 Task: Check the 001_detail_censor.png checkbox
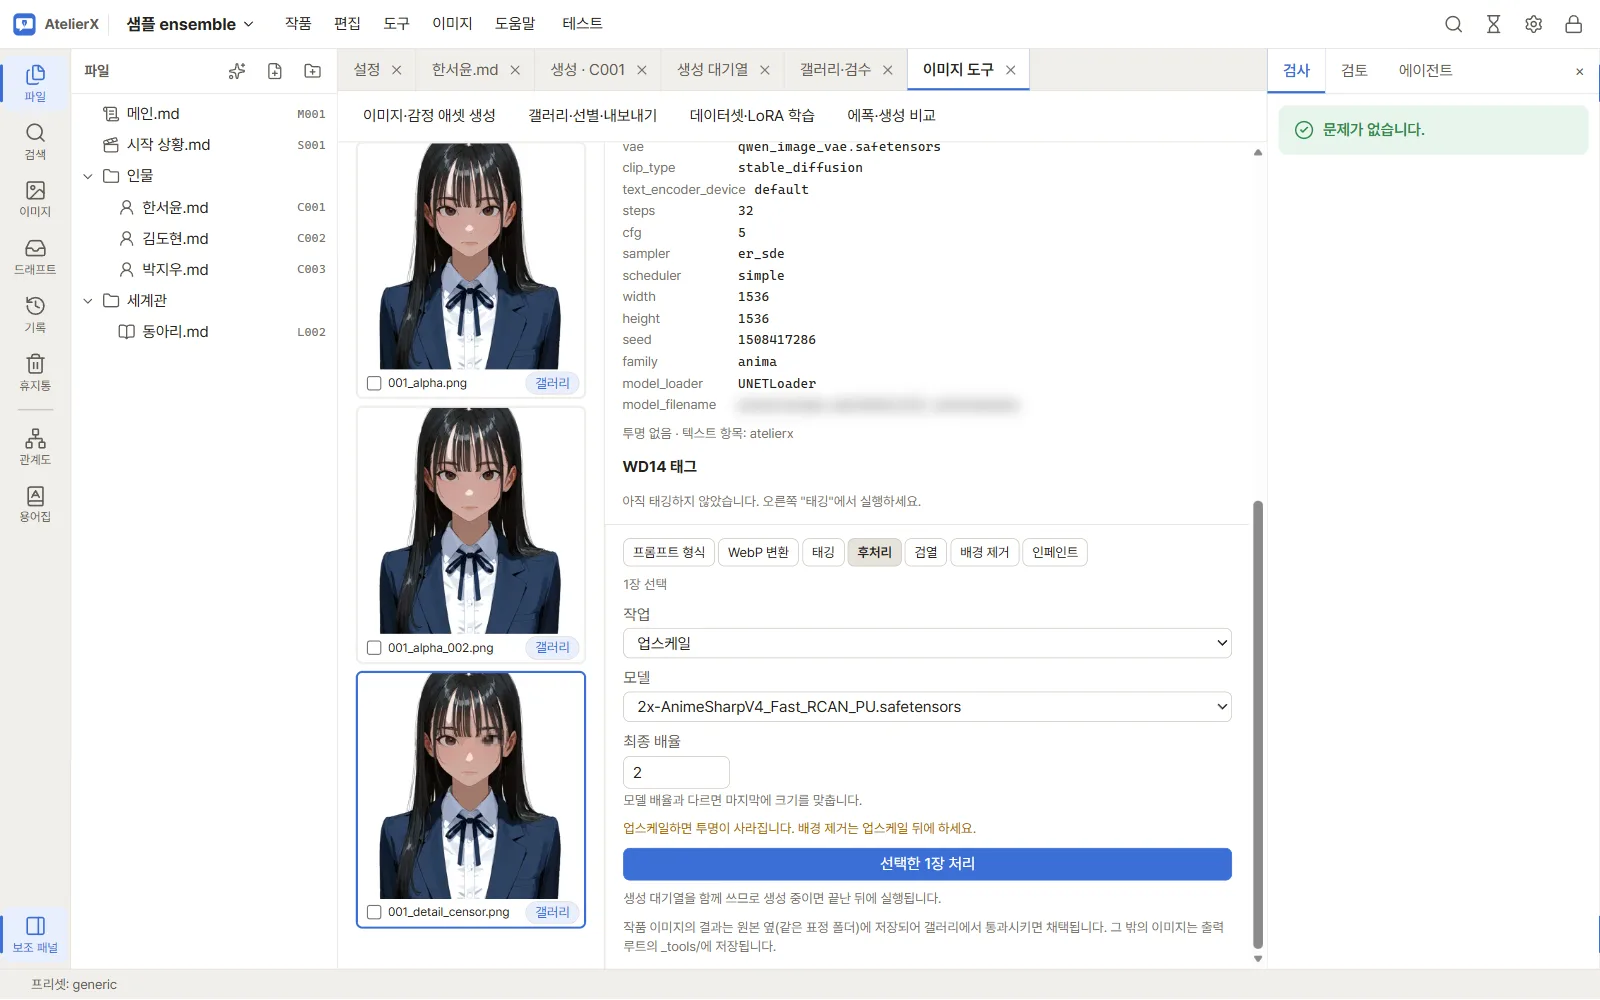click(x=374, y=912)
